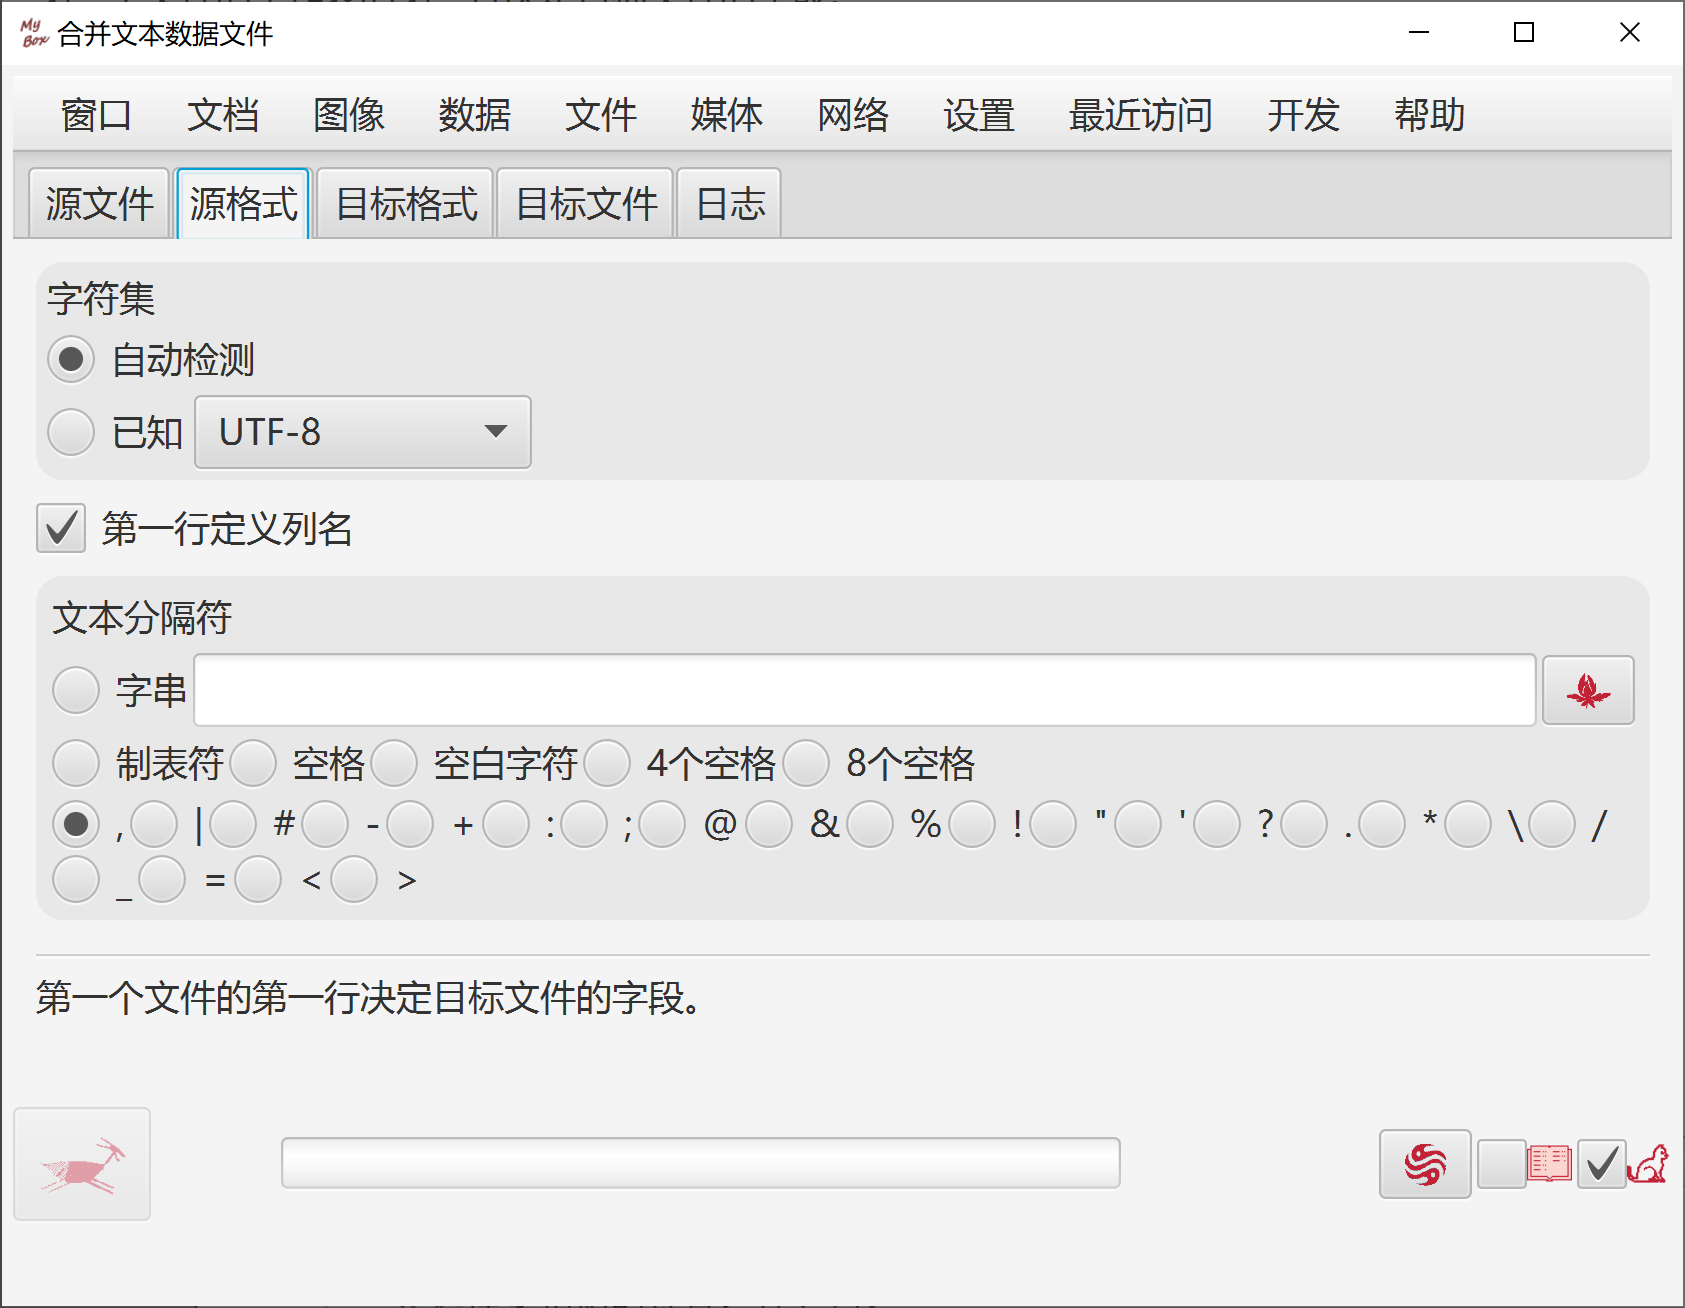Select the single quote delimiter radio button
This screenshot has height=1308, width=1685.
1138,824
